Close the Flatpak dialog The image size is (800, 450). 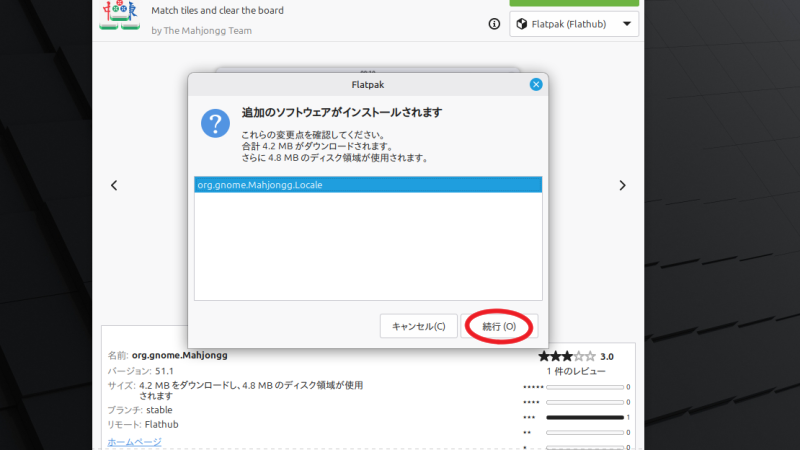[x=536, y=85]
